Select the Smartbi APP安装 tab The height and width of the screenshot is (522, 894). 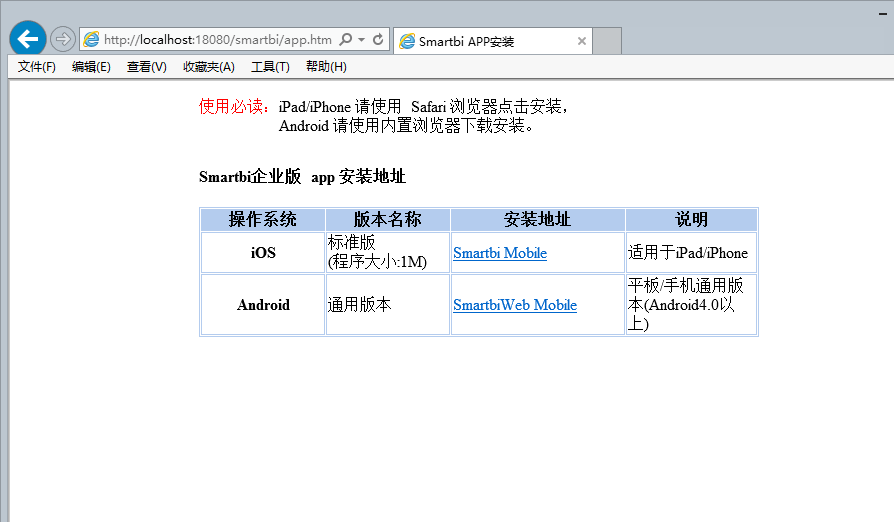click(x=493, y=41)
